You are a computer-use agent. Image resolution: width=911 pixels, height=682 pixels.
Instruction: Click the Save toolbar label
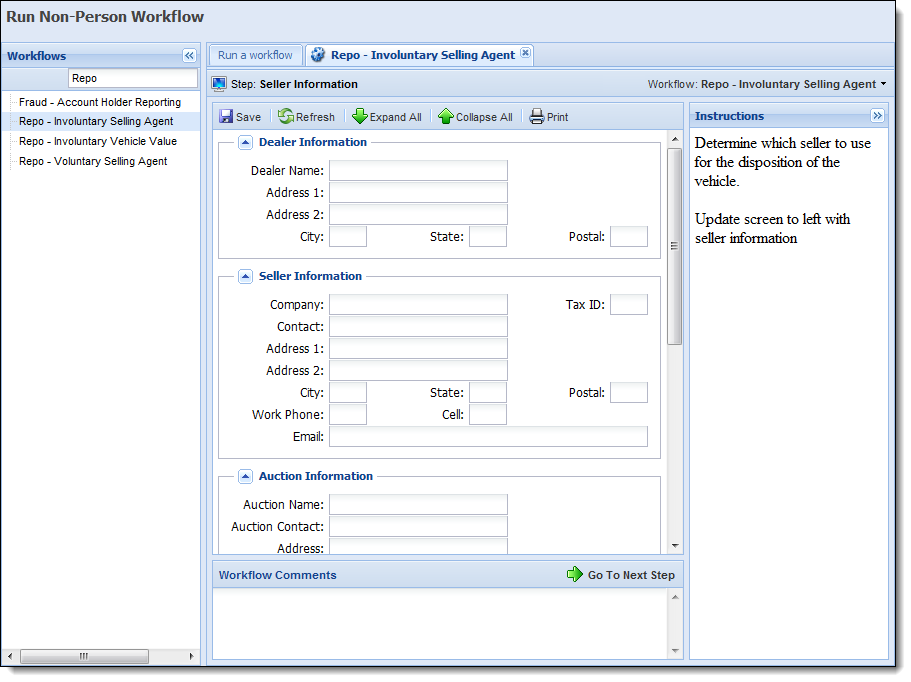[248, 117]
